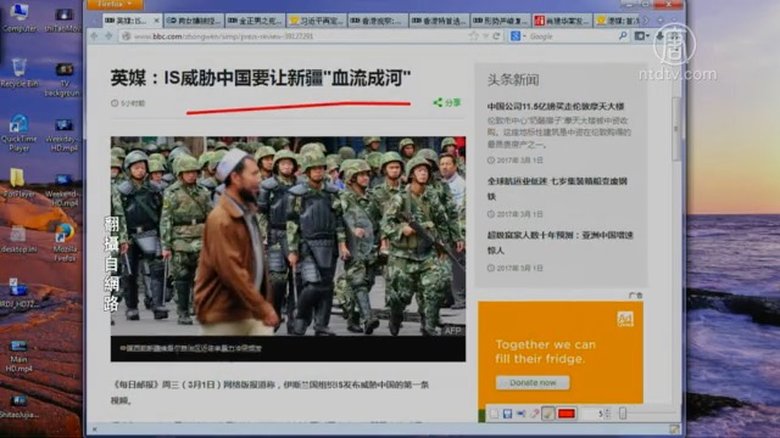Click the blank page icon in annotation toolbar
This screenshot has width=780, height=438.
click(x=494, y=413)
